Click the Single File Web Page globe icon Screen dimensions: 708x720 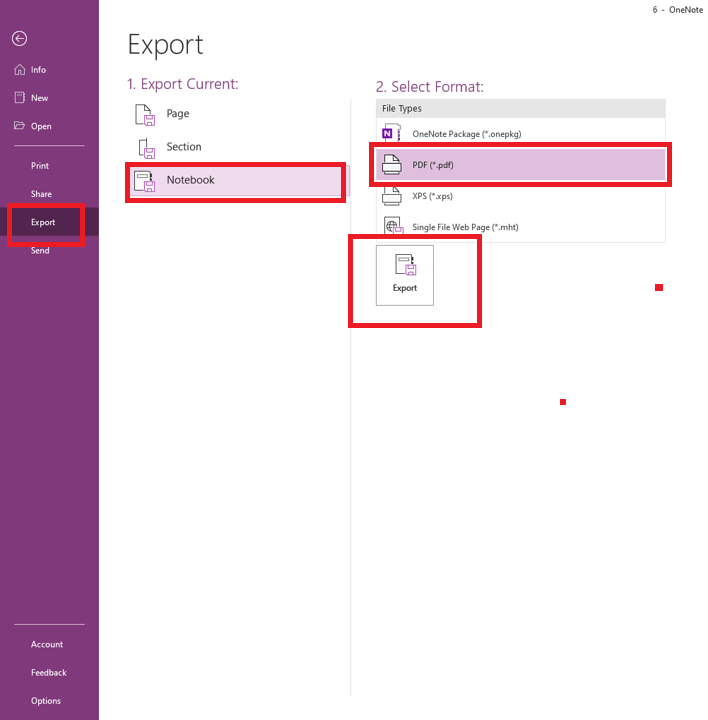pyautogui.click(x=393, y=226)
